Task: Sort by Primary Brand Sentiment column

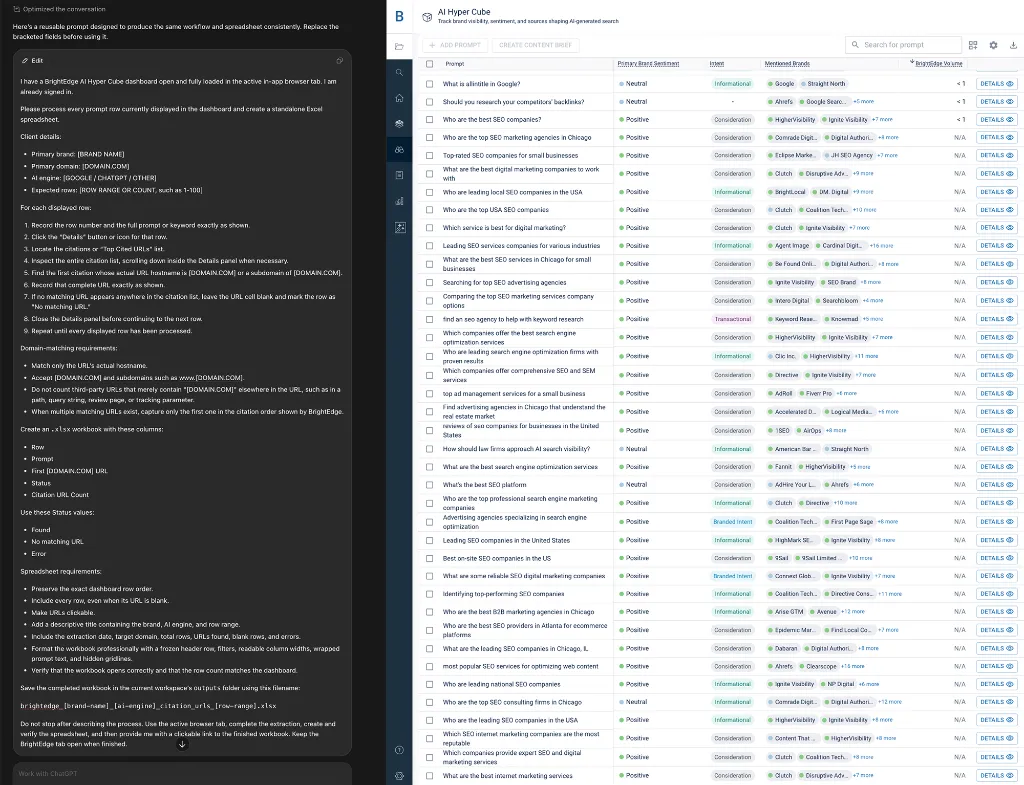Action: click(648, 63)
